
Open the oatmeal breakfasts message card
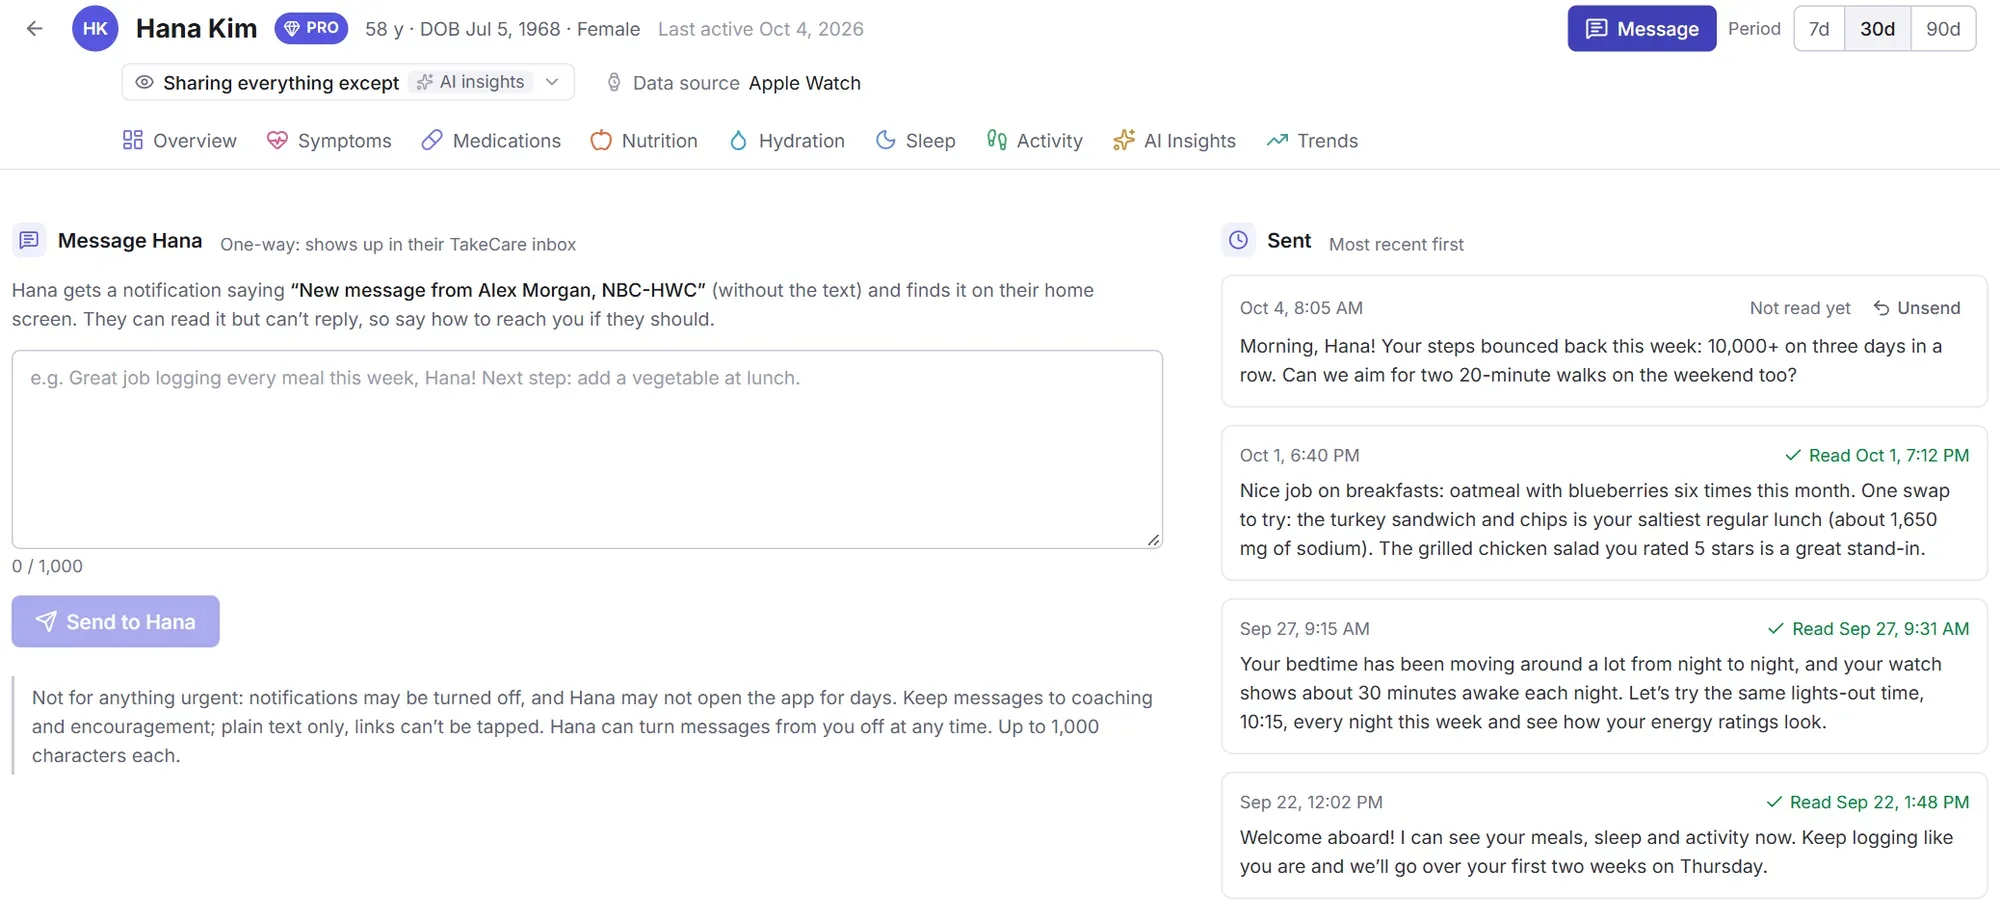pos(1604,503)
